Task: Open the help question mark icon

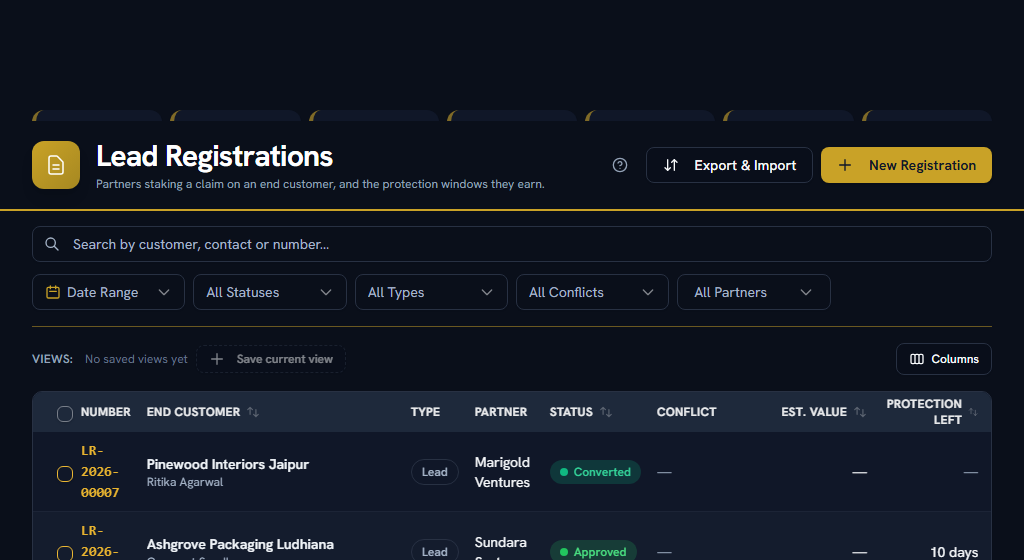Action: point(620,165)
